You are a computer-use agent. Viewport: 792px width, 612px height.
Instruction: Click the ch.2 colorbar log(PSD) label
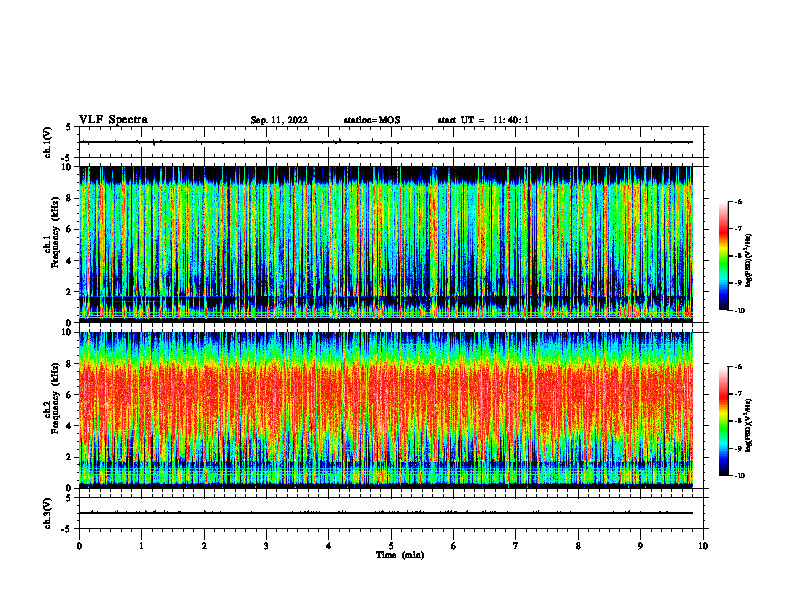click(749, 426)
